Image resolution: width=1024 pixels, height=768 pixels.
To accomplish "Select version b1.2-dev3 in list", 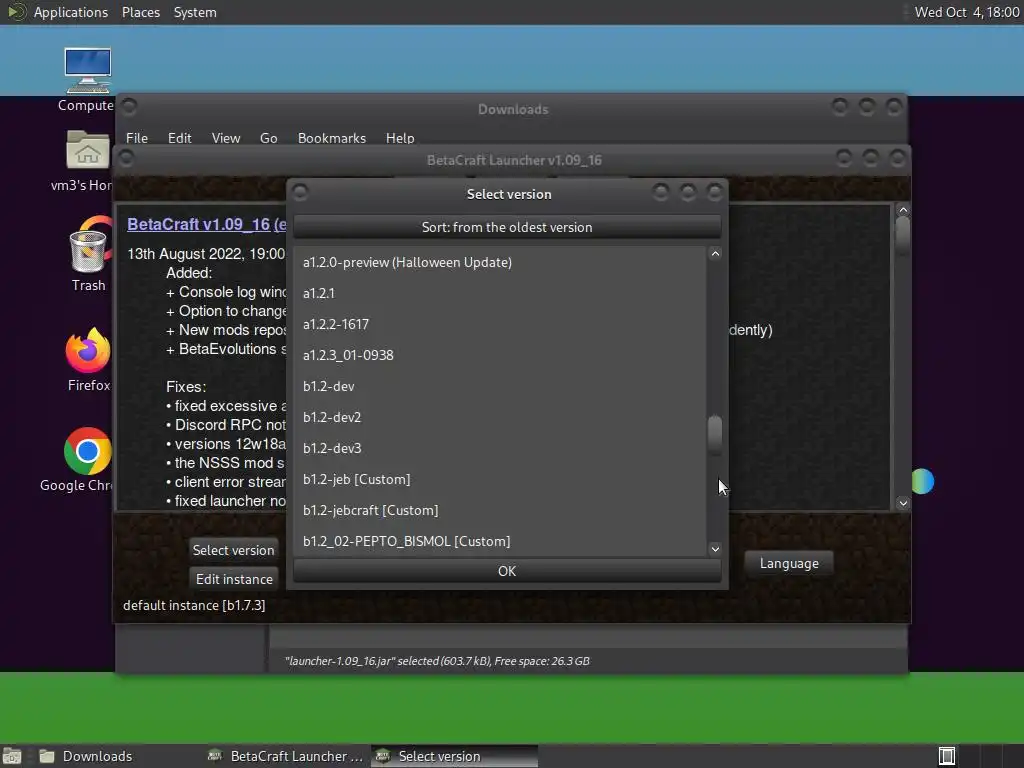I will coord(500,449).
